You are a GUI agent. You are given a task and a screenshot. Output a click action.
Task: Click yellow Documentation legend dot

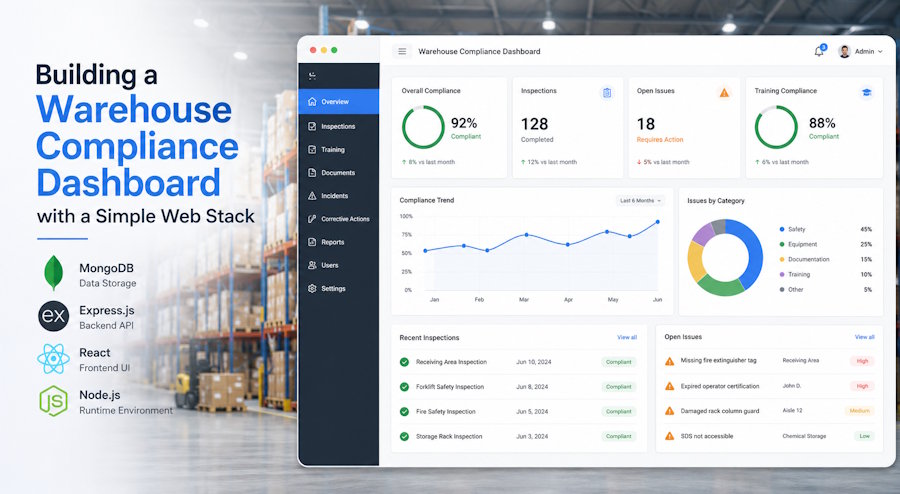point(782,259)
